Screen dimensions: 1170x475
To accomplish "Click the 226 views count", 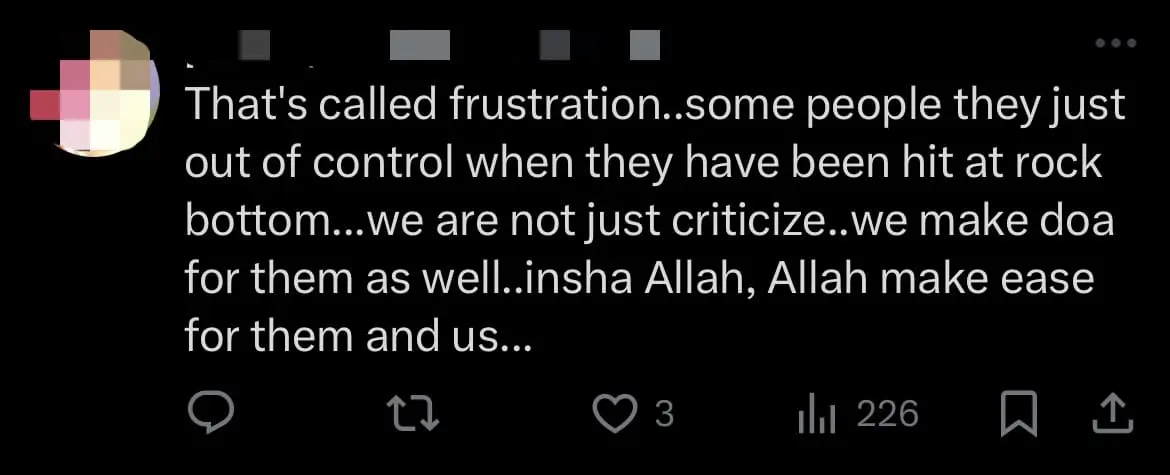I will tap(888, 413).
